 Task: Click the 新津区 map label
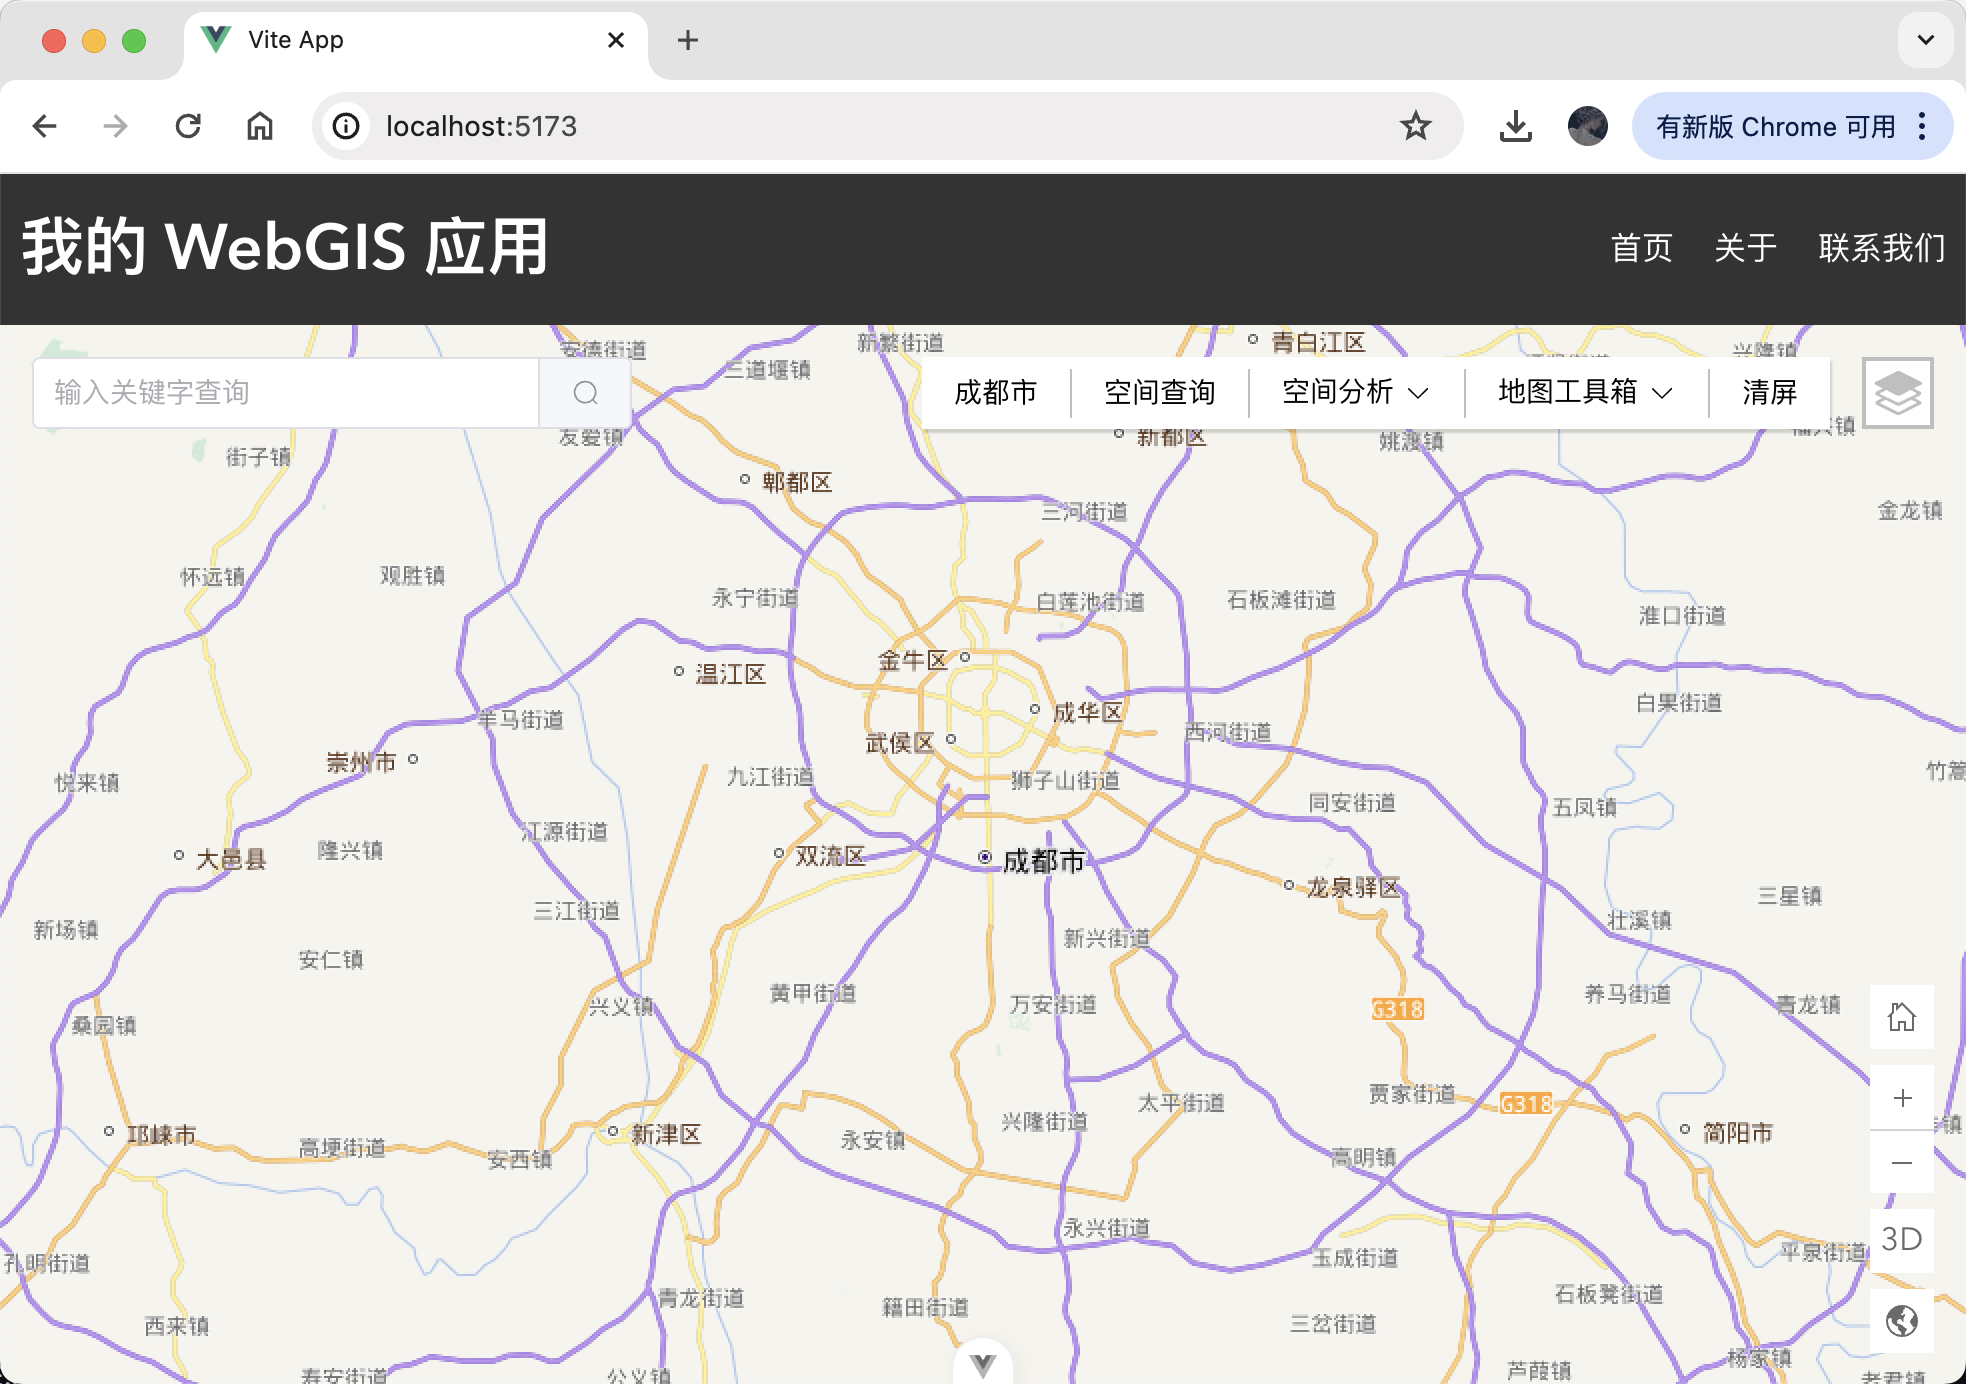(667, 1134)
